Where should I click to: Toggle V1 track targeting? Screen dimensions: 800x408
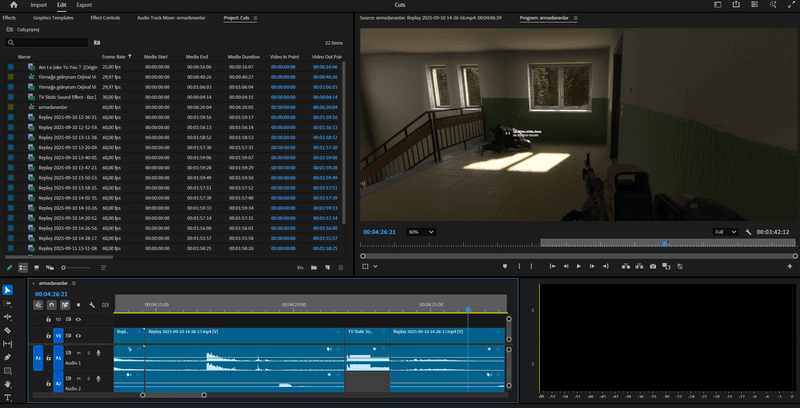pos(58,336)
